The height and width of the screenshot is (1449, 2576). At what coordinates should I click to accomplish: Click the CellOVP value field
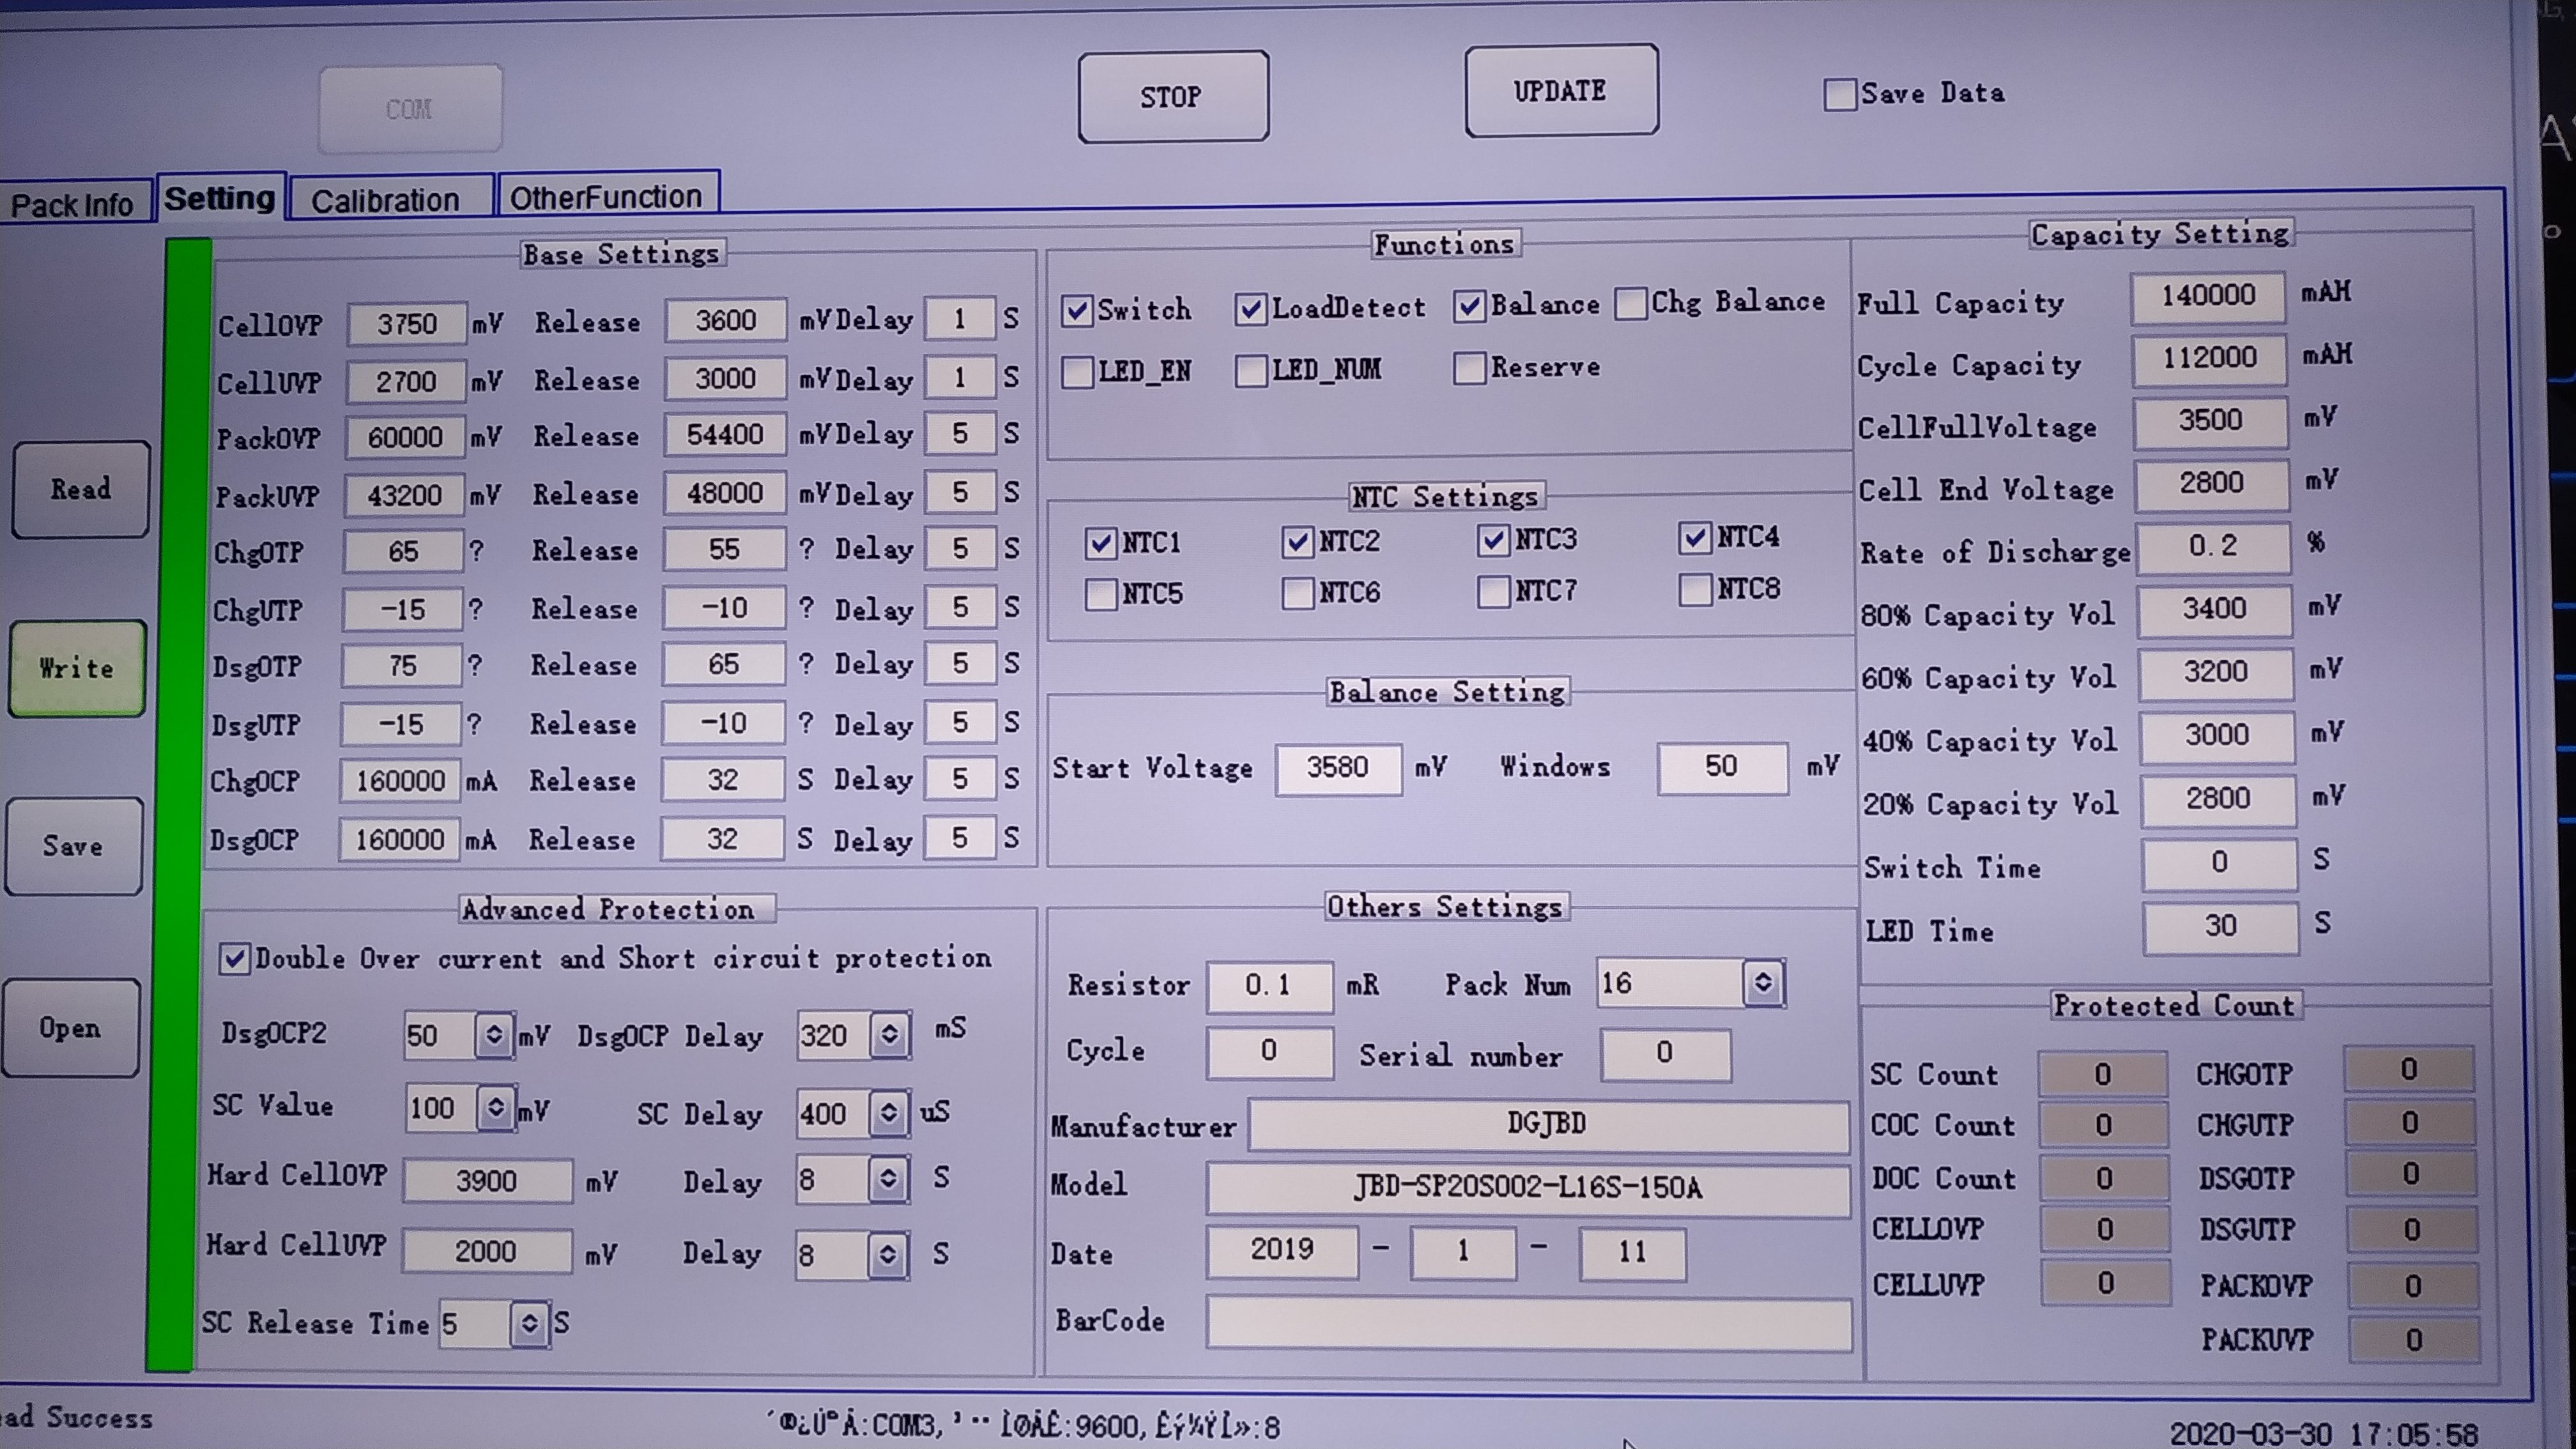[406, 324]
